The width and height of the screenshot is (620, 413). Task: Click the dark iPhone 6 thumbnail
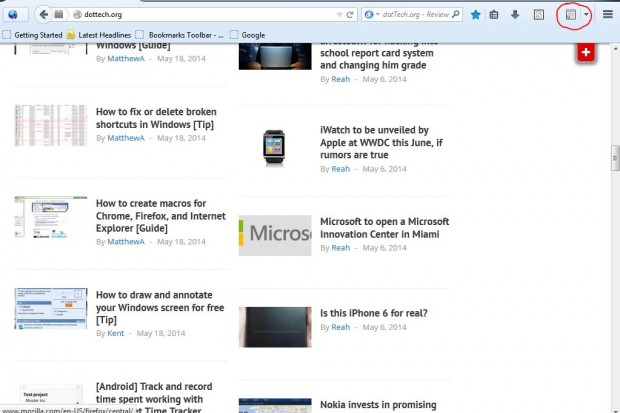pos(275,327)
